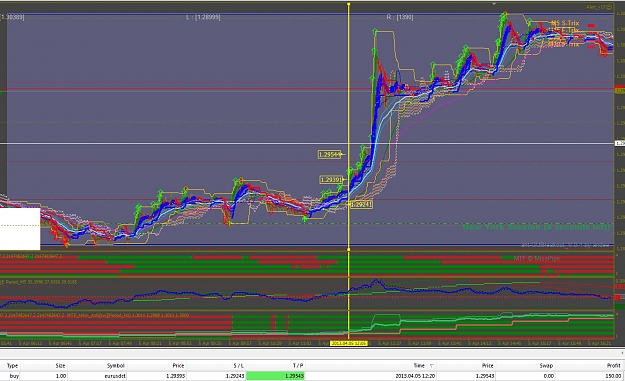Click the '1.29564' price label on chart
The height and width of the screenshot is (381, 625).
tap(329, 154)
